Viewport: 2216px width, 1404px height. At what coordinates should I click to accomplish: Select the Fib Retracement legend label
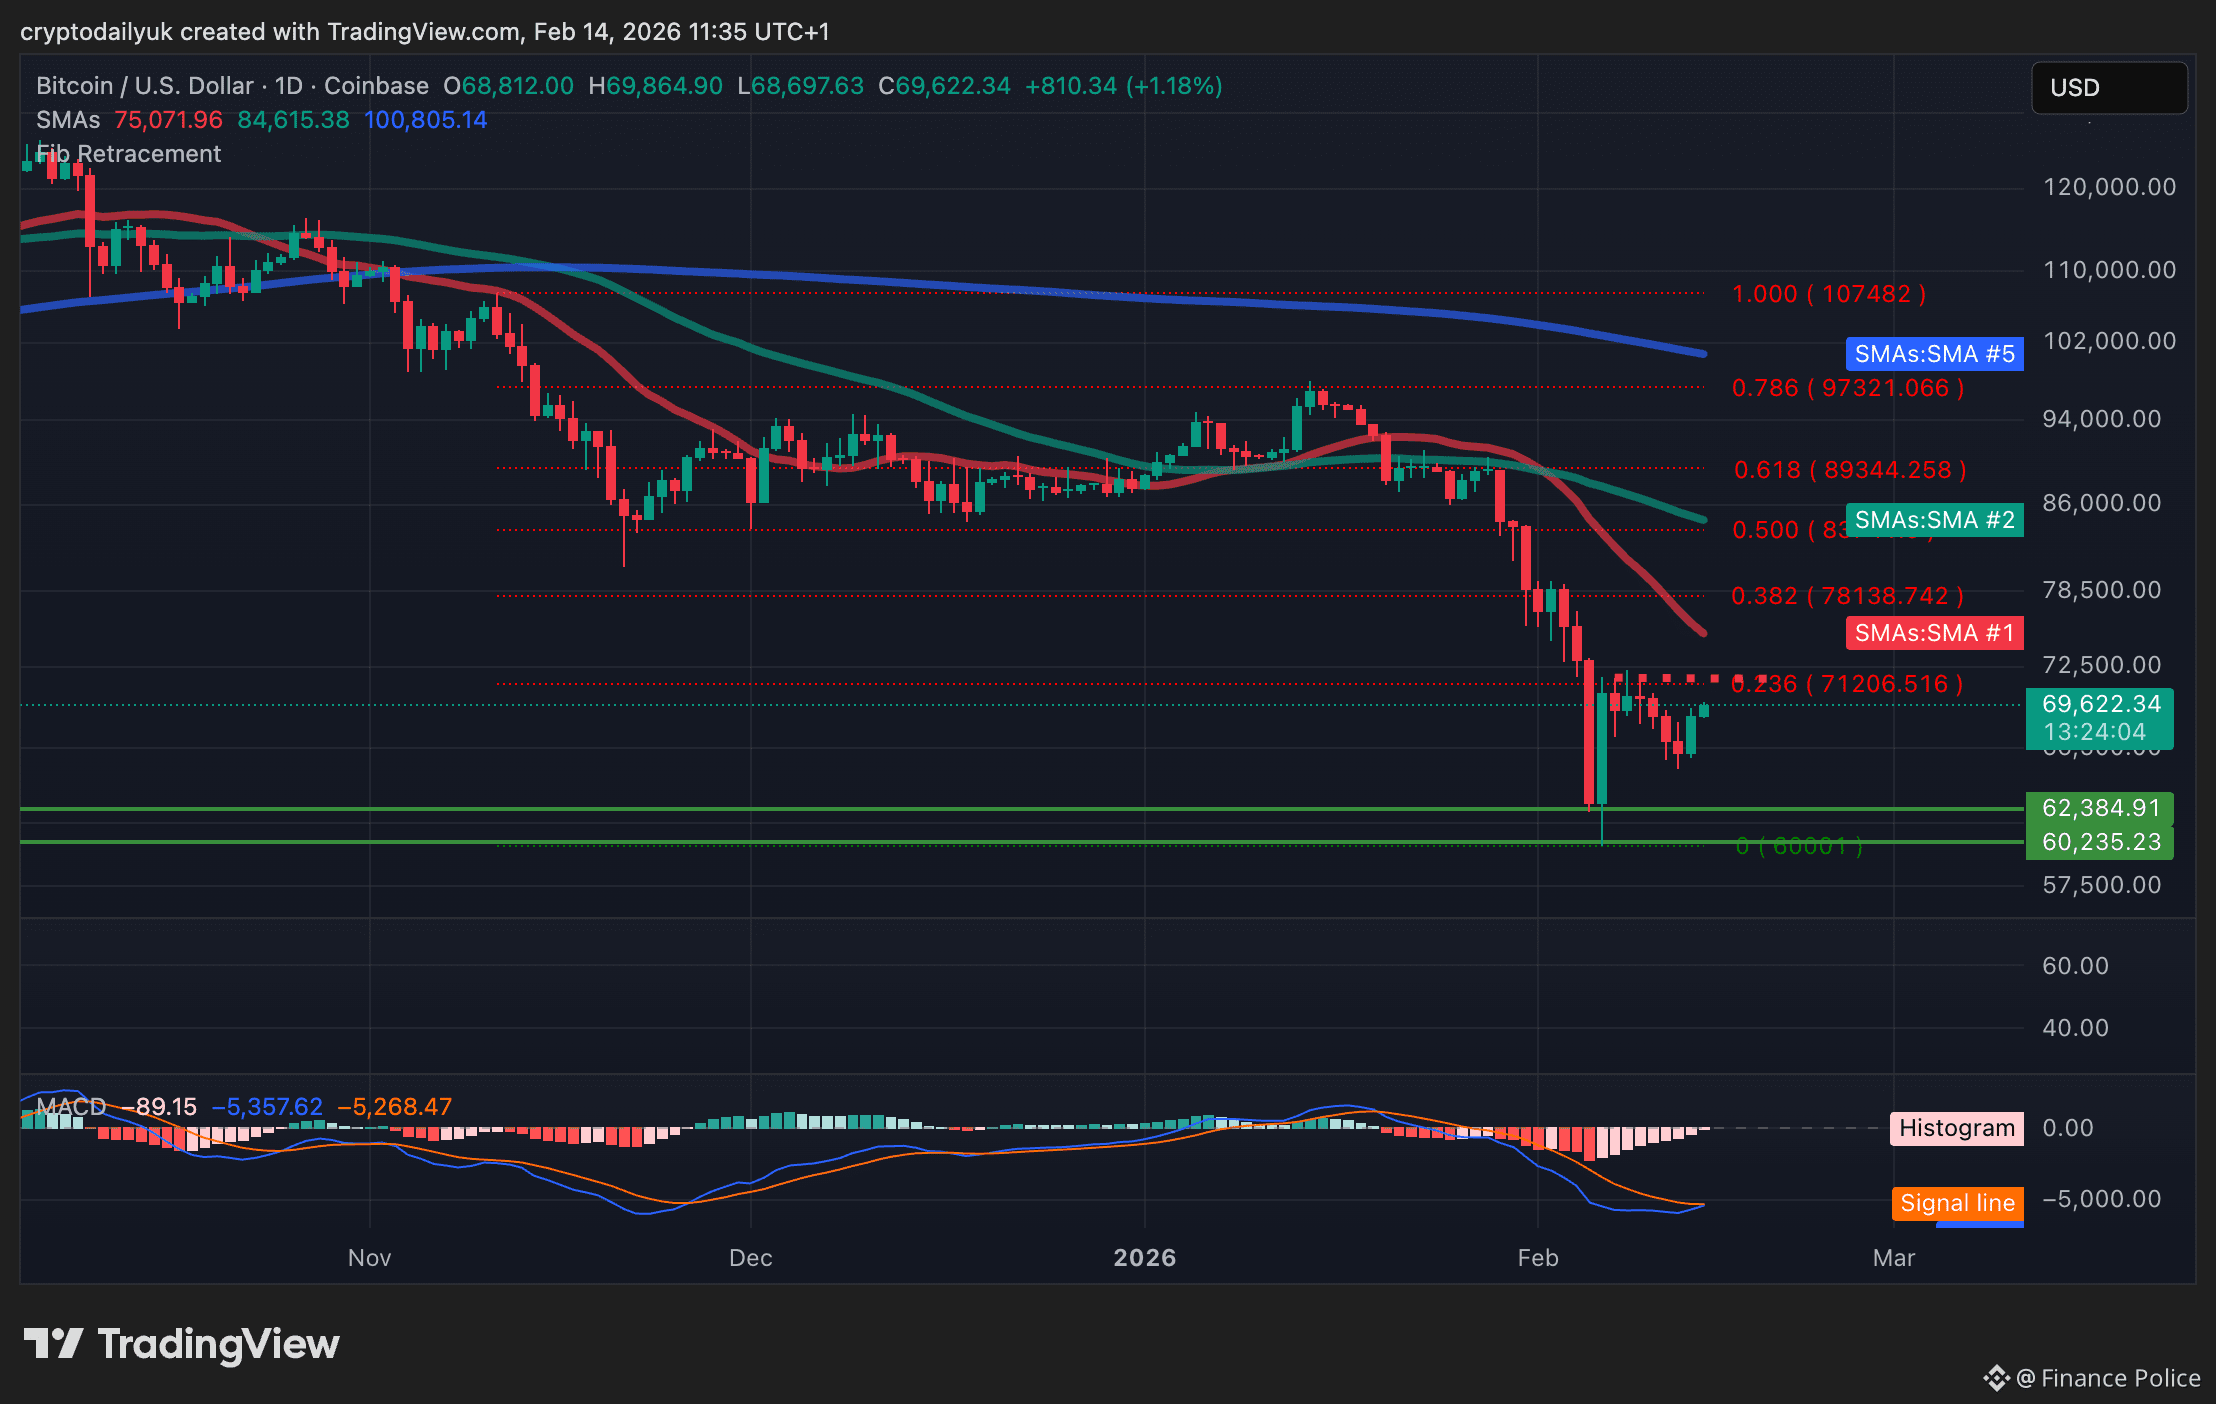129,154
